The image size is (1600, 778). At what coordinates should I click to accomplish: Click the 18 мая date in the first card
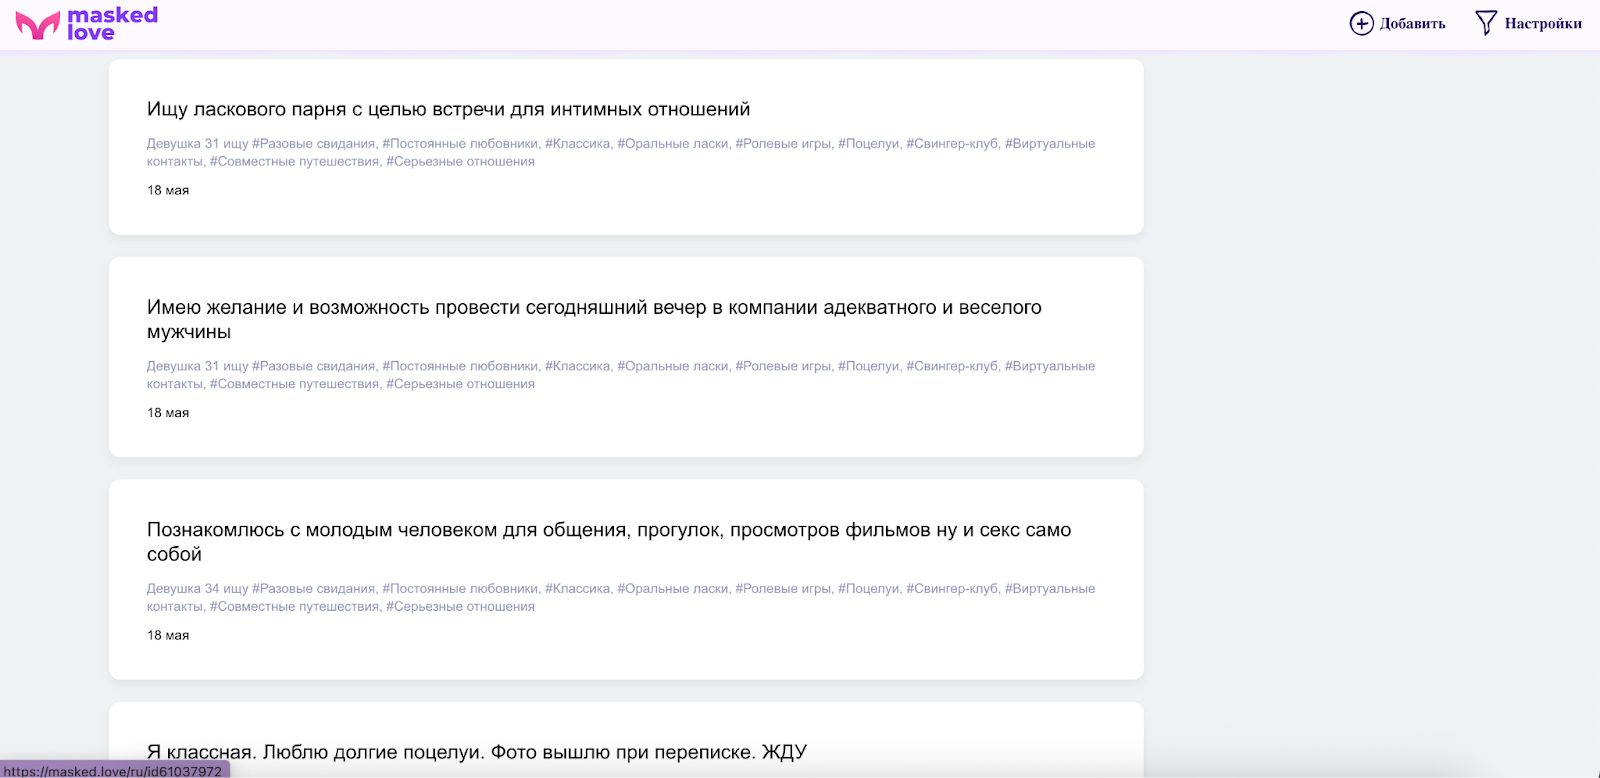(x=168, y=190)
